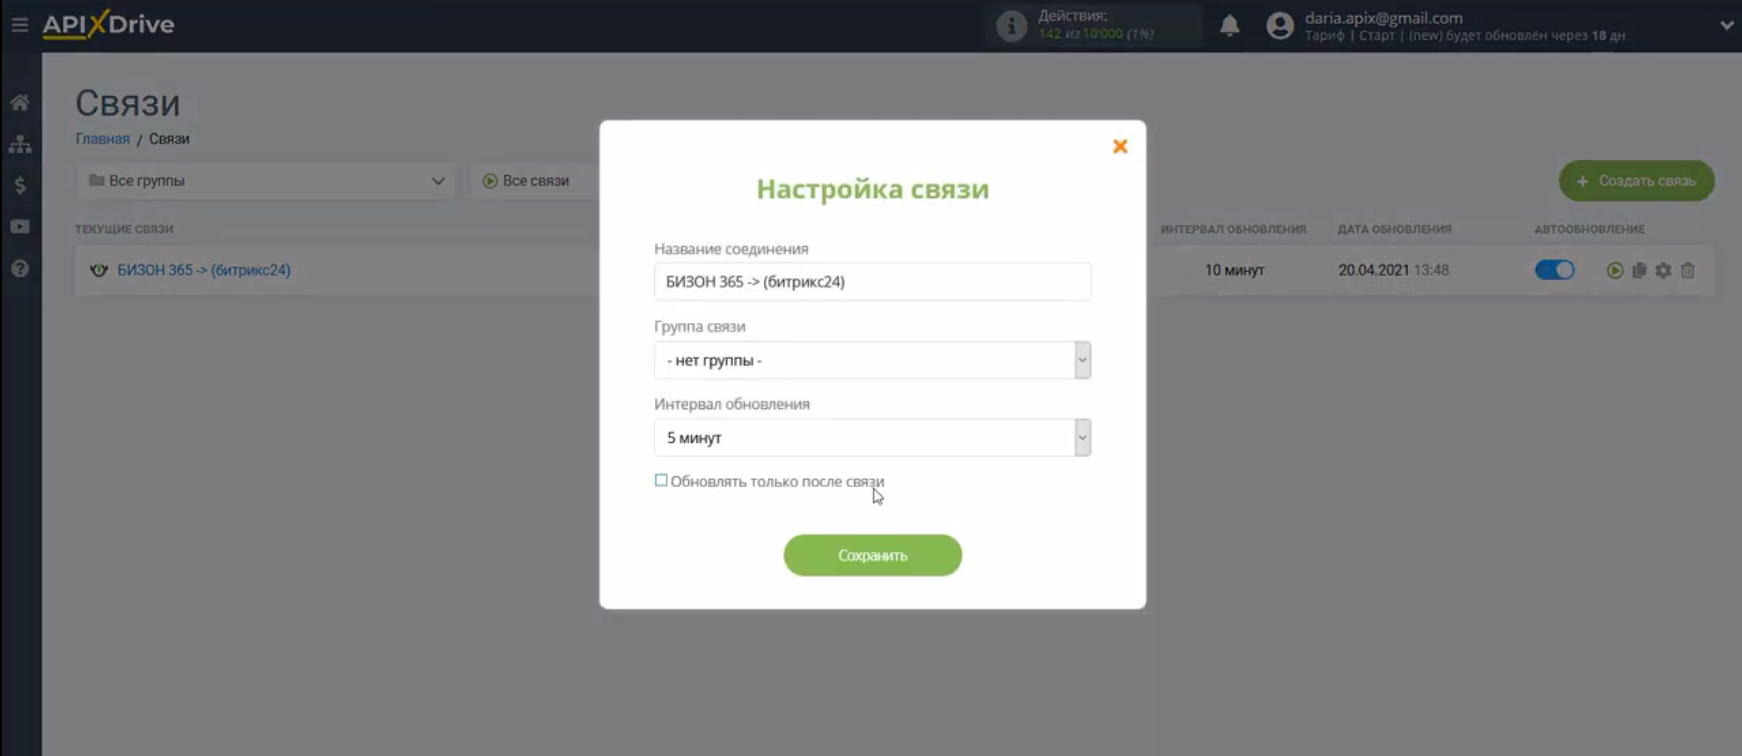Open the billing dollar sidebar icon
This screenshot has width=1742, height=756.
click(20, 185)
